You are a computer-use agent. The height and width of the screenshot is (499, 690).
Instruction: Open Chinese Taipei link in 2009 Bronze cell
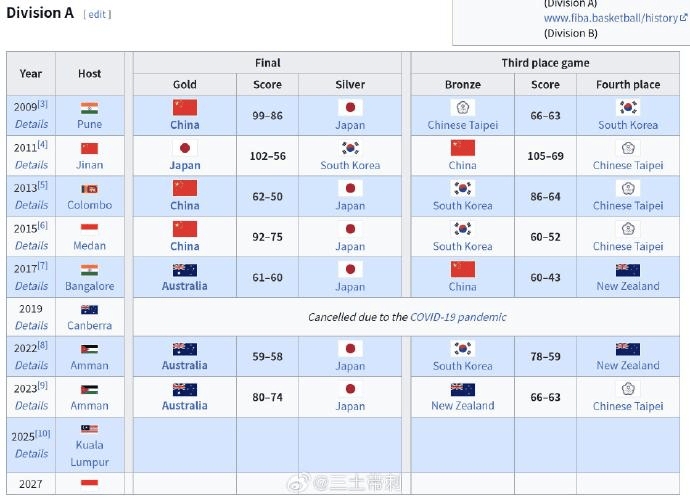pos(462,125)
